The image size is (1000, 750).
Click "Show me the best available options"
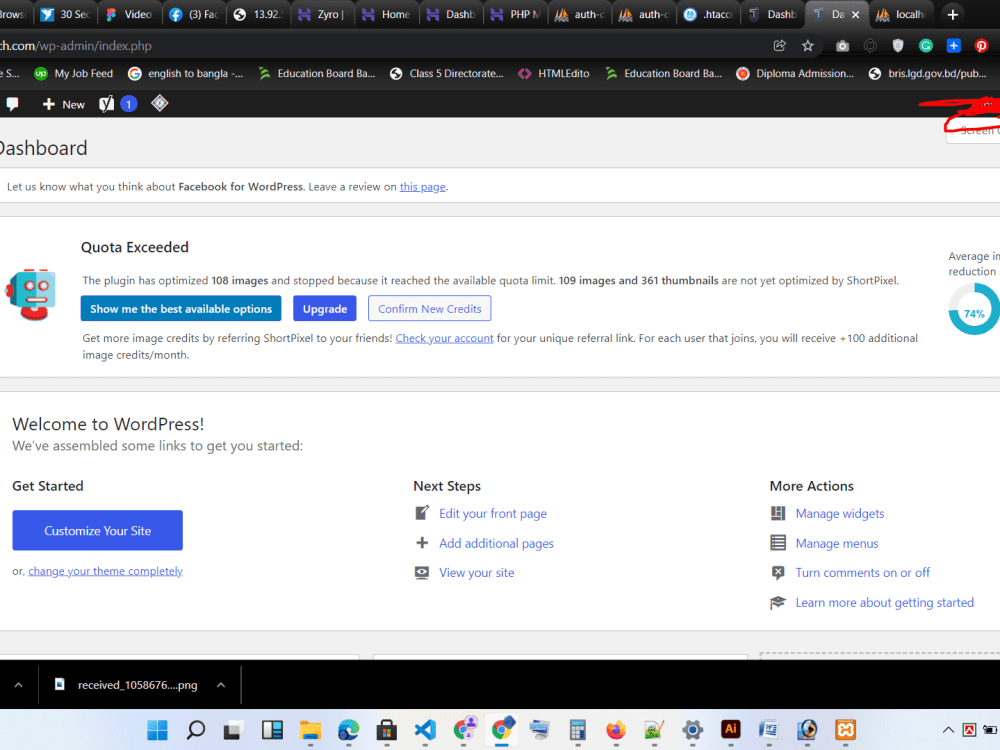pyautogui.click(x=180, y=309)
